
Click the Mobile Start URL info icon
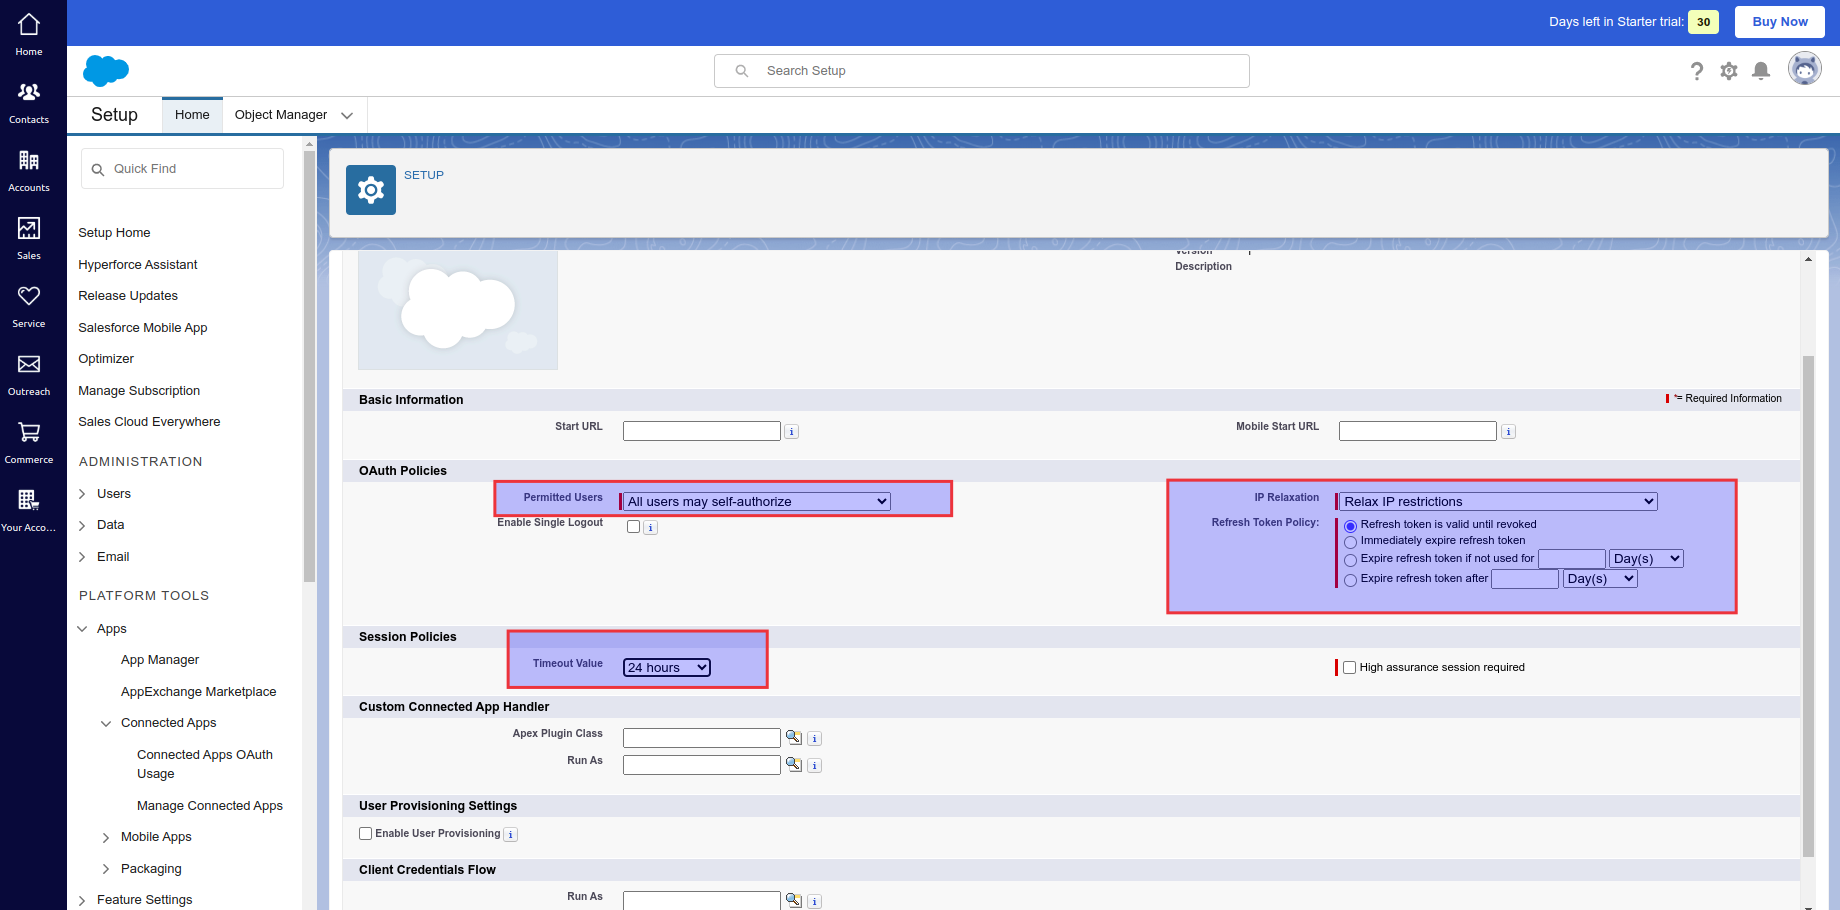point(1508,432)
